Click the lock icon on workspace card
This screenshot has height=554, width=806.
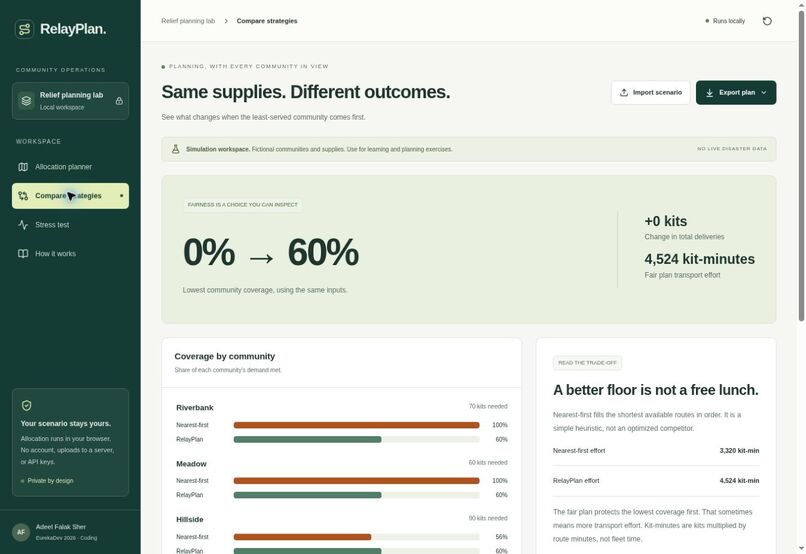click(119, 101)
